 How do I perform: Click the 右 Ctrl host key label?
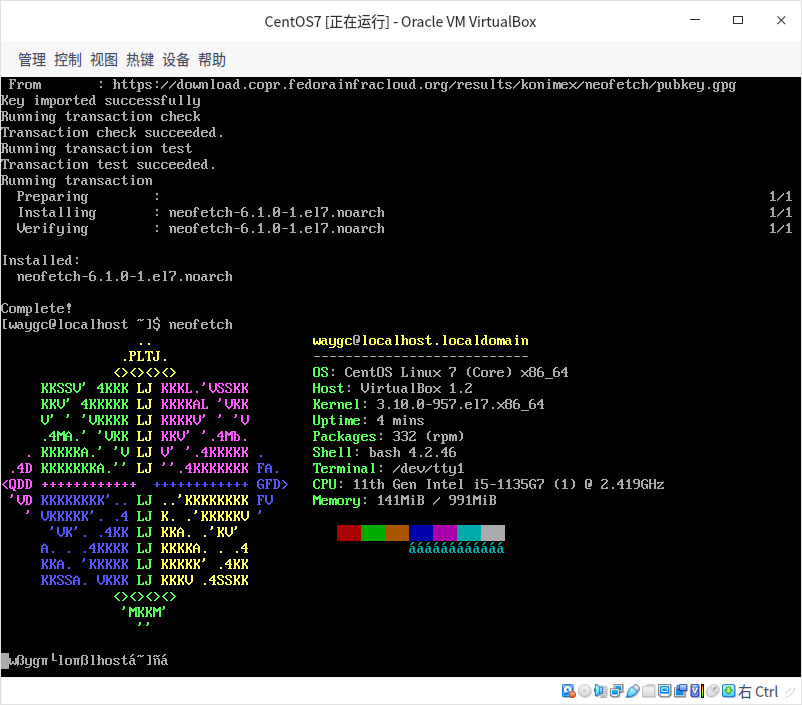758,692
